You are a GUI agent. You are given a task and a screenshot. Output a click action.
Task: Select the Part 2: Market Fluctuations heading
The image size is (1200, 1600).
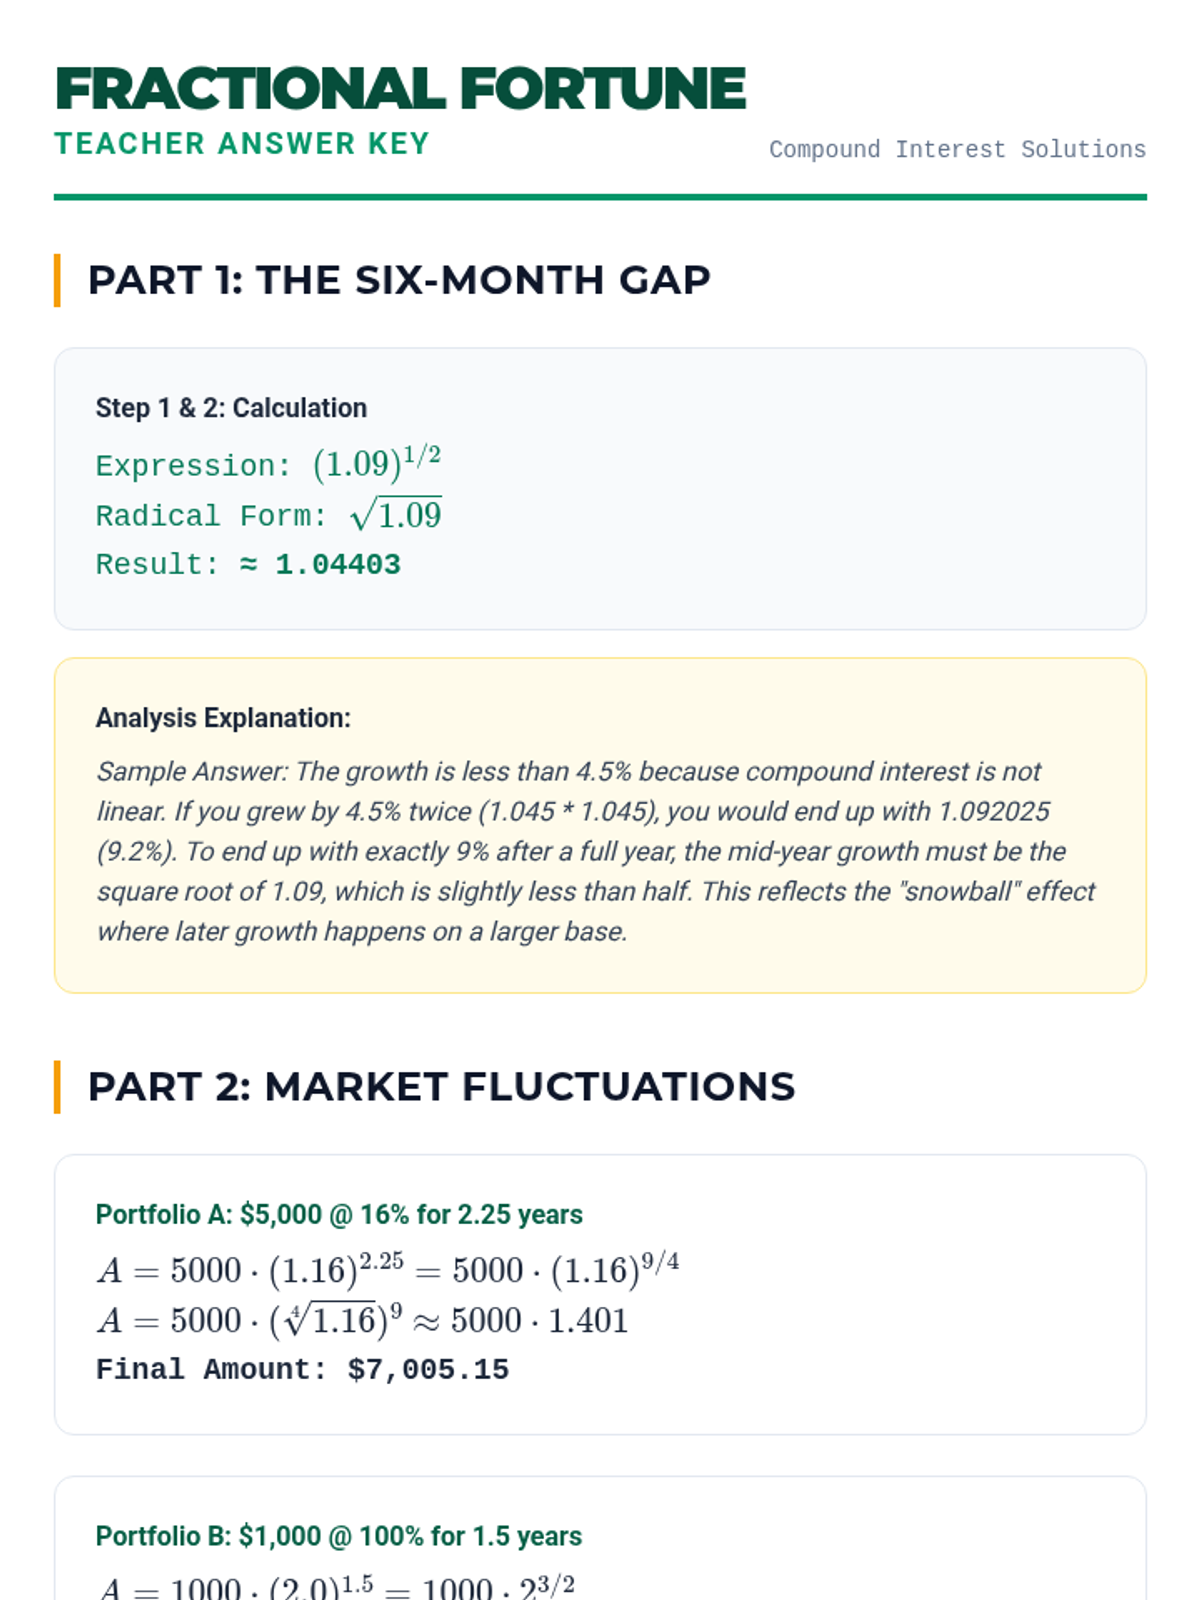pos(441,1087)
